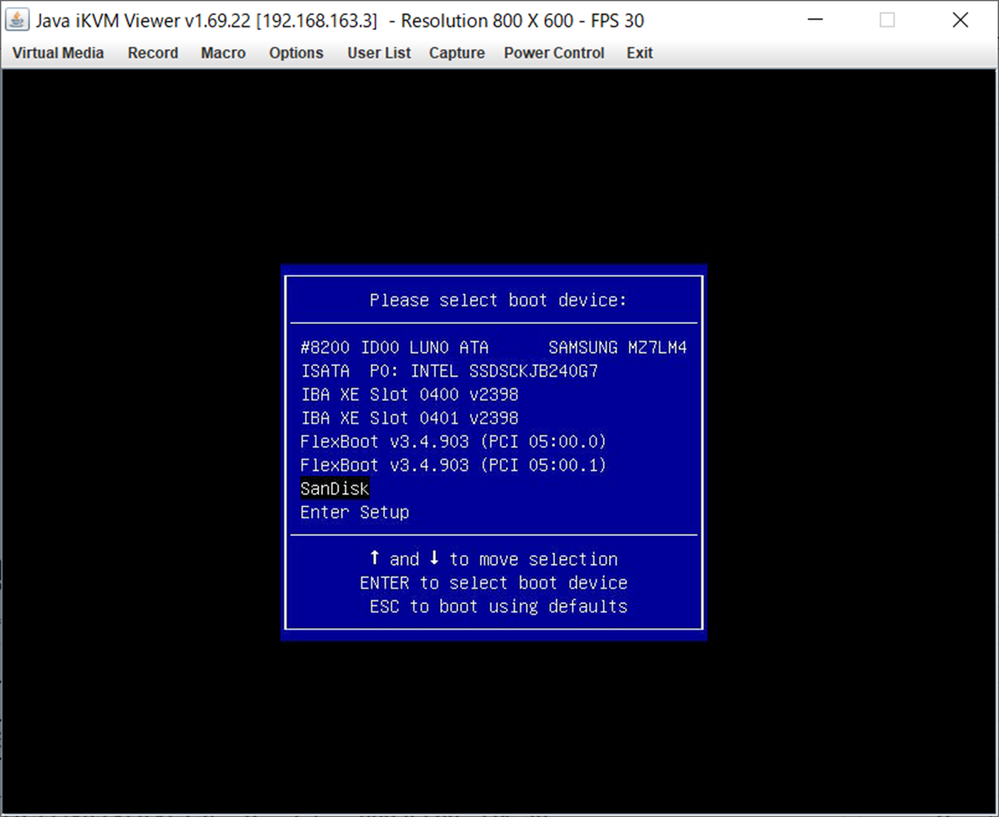Select ISATA P0: INTEL SSDSCKJB240G7 entry
This screenshot has height=817, width=999.
449,371
